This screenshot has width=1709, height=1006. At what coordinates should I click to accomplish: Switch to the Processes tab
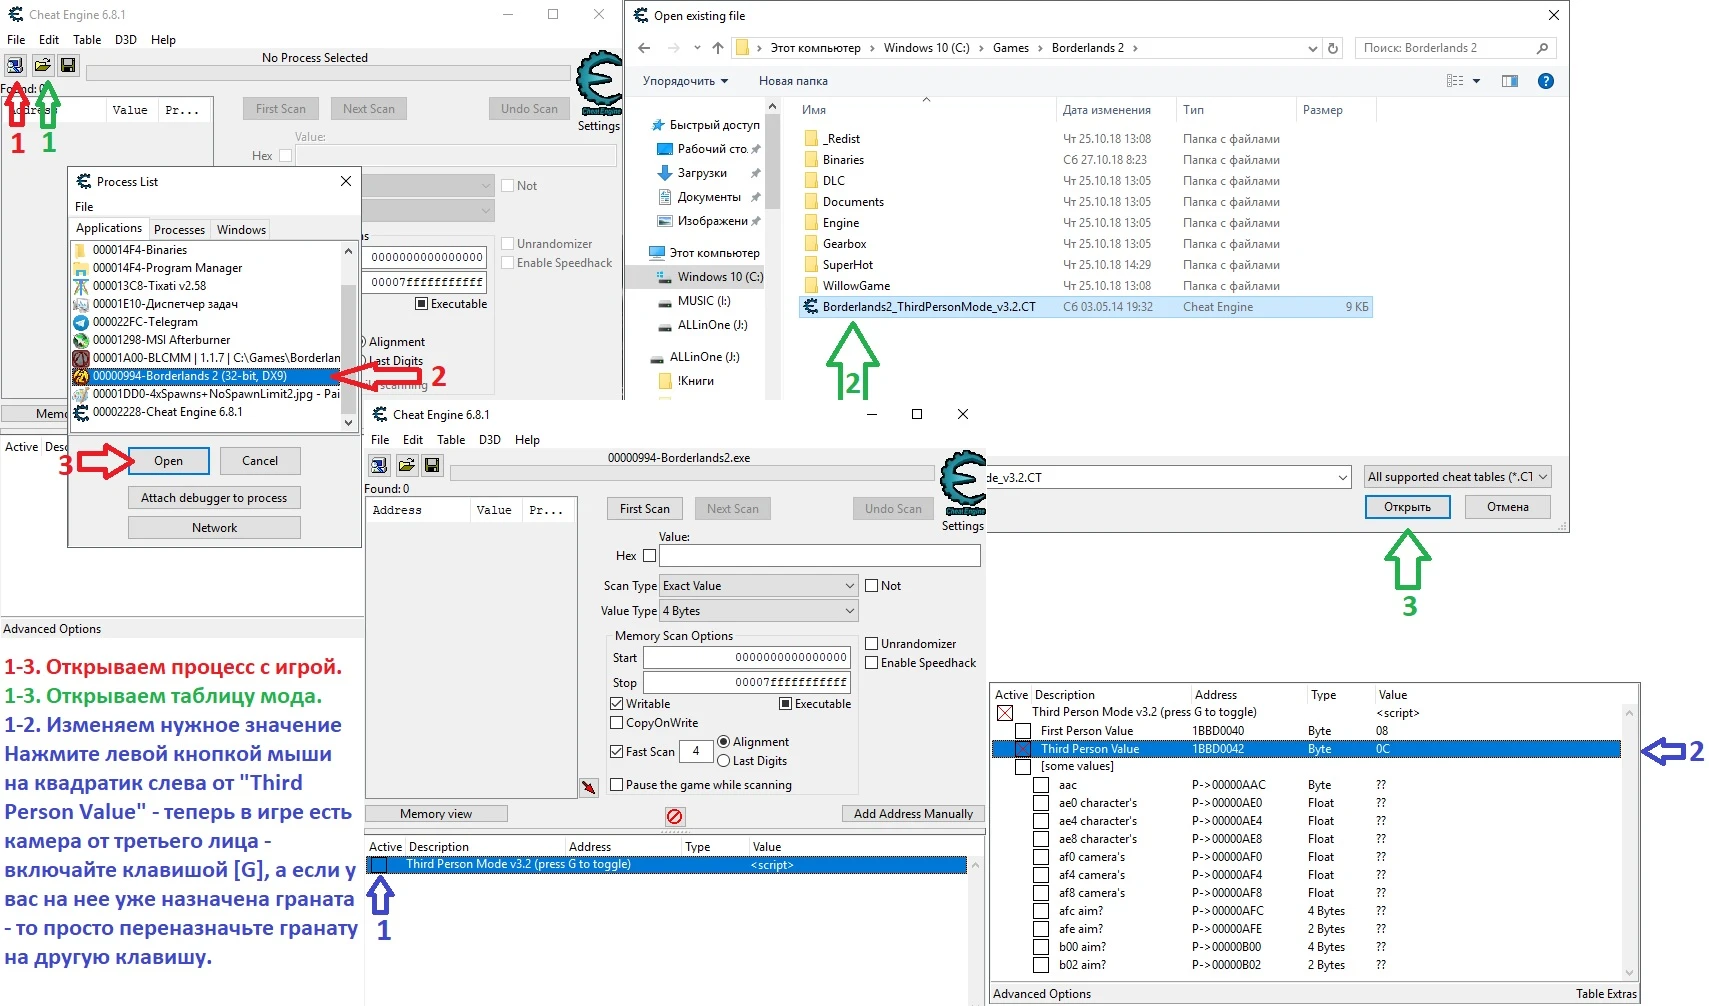coord(179,229)
